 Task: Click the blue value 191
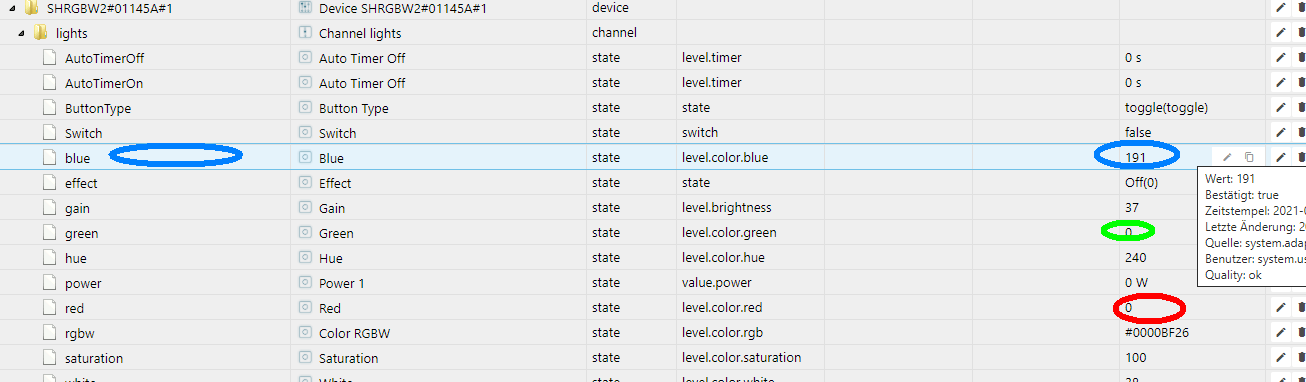[x=1135, y=158]
